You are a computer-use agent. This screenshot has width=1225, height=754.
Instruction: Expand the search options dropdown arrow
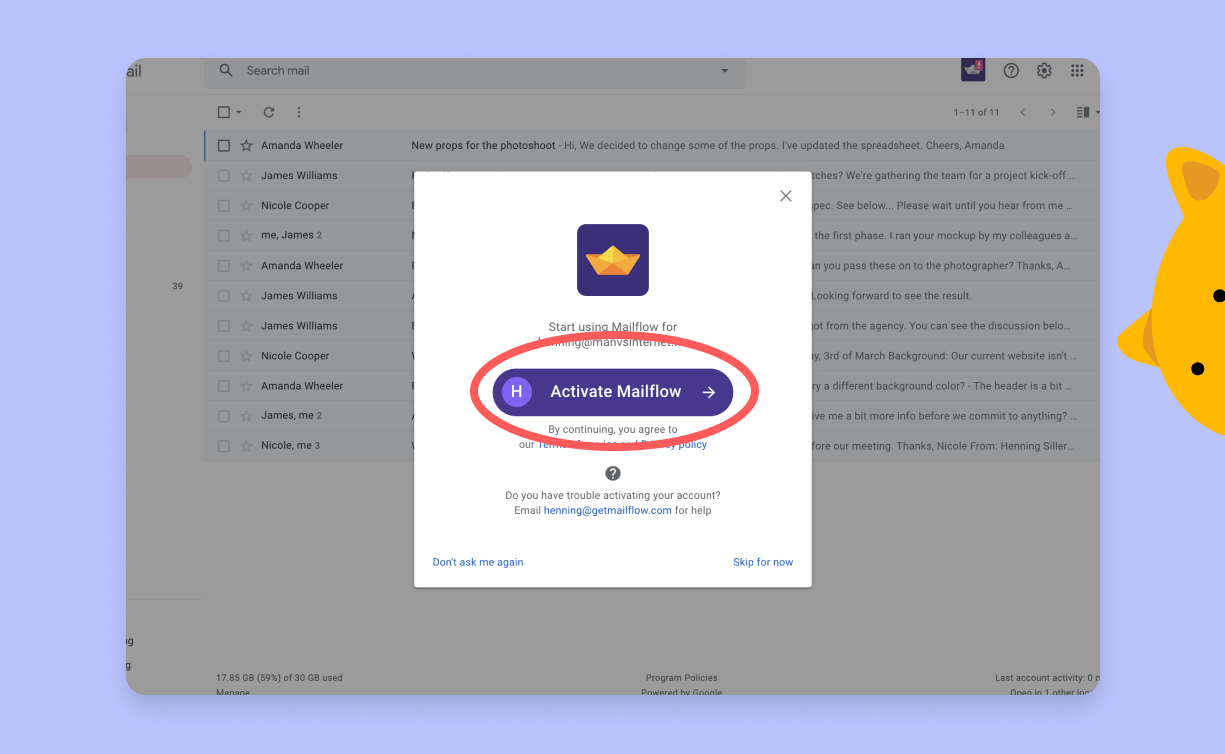click(725, 71)
